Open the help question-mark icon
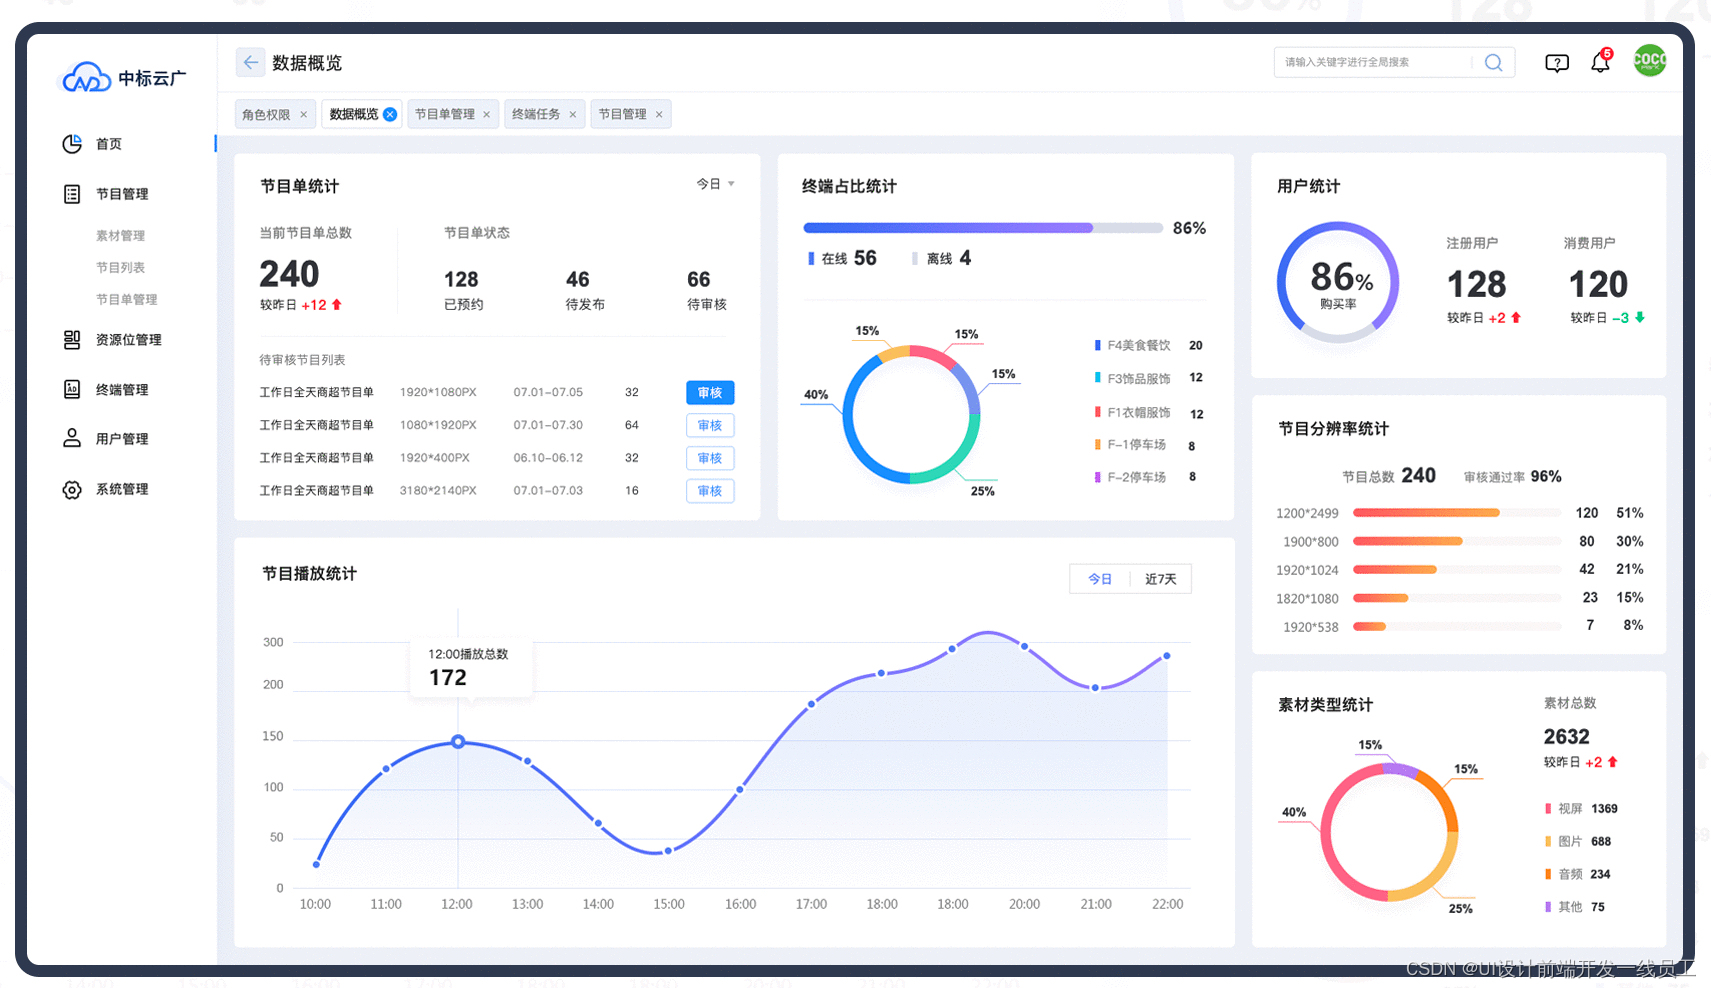 1557,62
